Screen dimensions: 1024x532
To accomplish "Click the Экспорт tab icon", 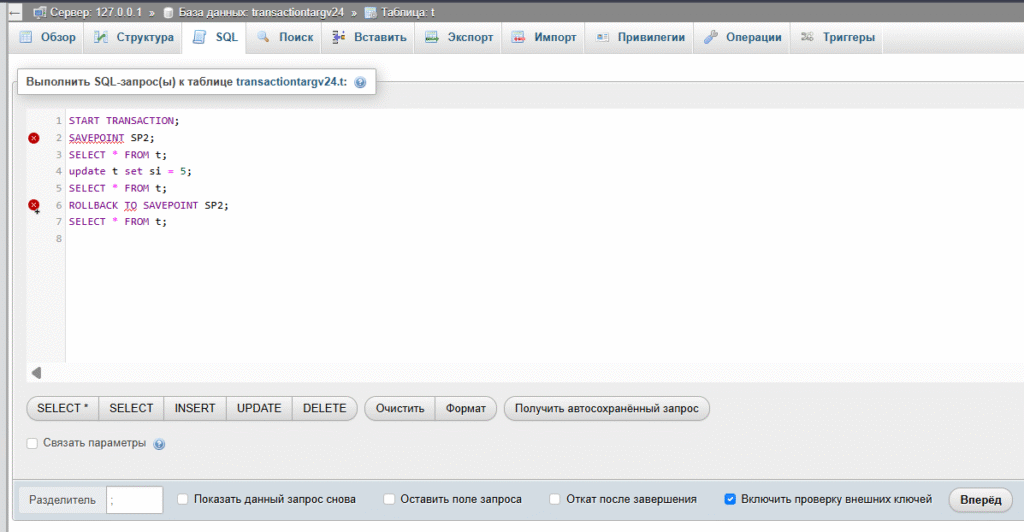I will (x=432, y=37).
